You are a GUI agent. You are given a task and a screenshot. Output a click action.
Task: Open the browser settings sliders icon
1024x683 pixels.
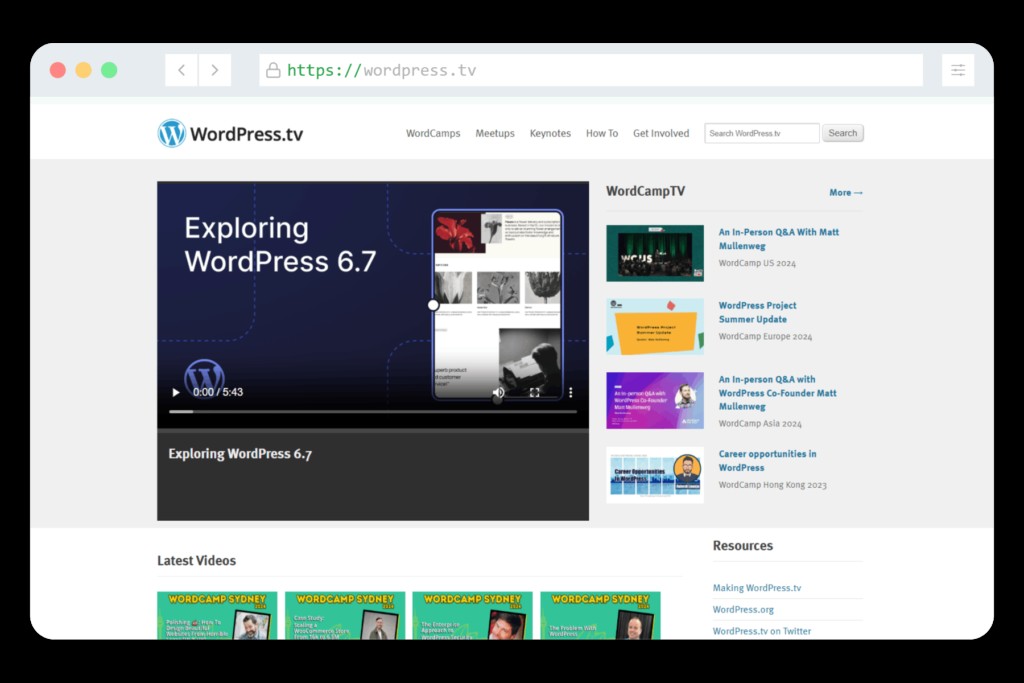coord(958,70)
